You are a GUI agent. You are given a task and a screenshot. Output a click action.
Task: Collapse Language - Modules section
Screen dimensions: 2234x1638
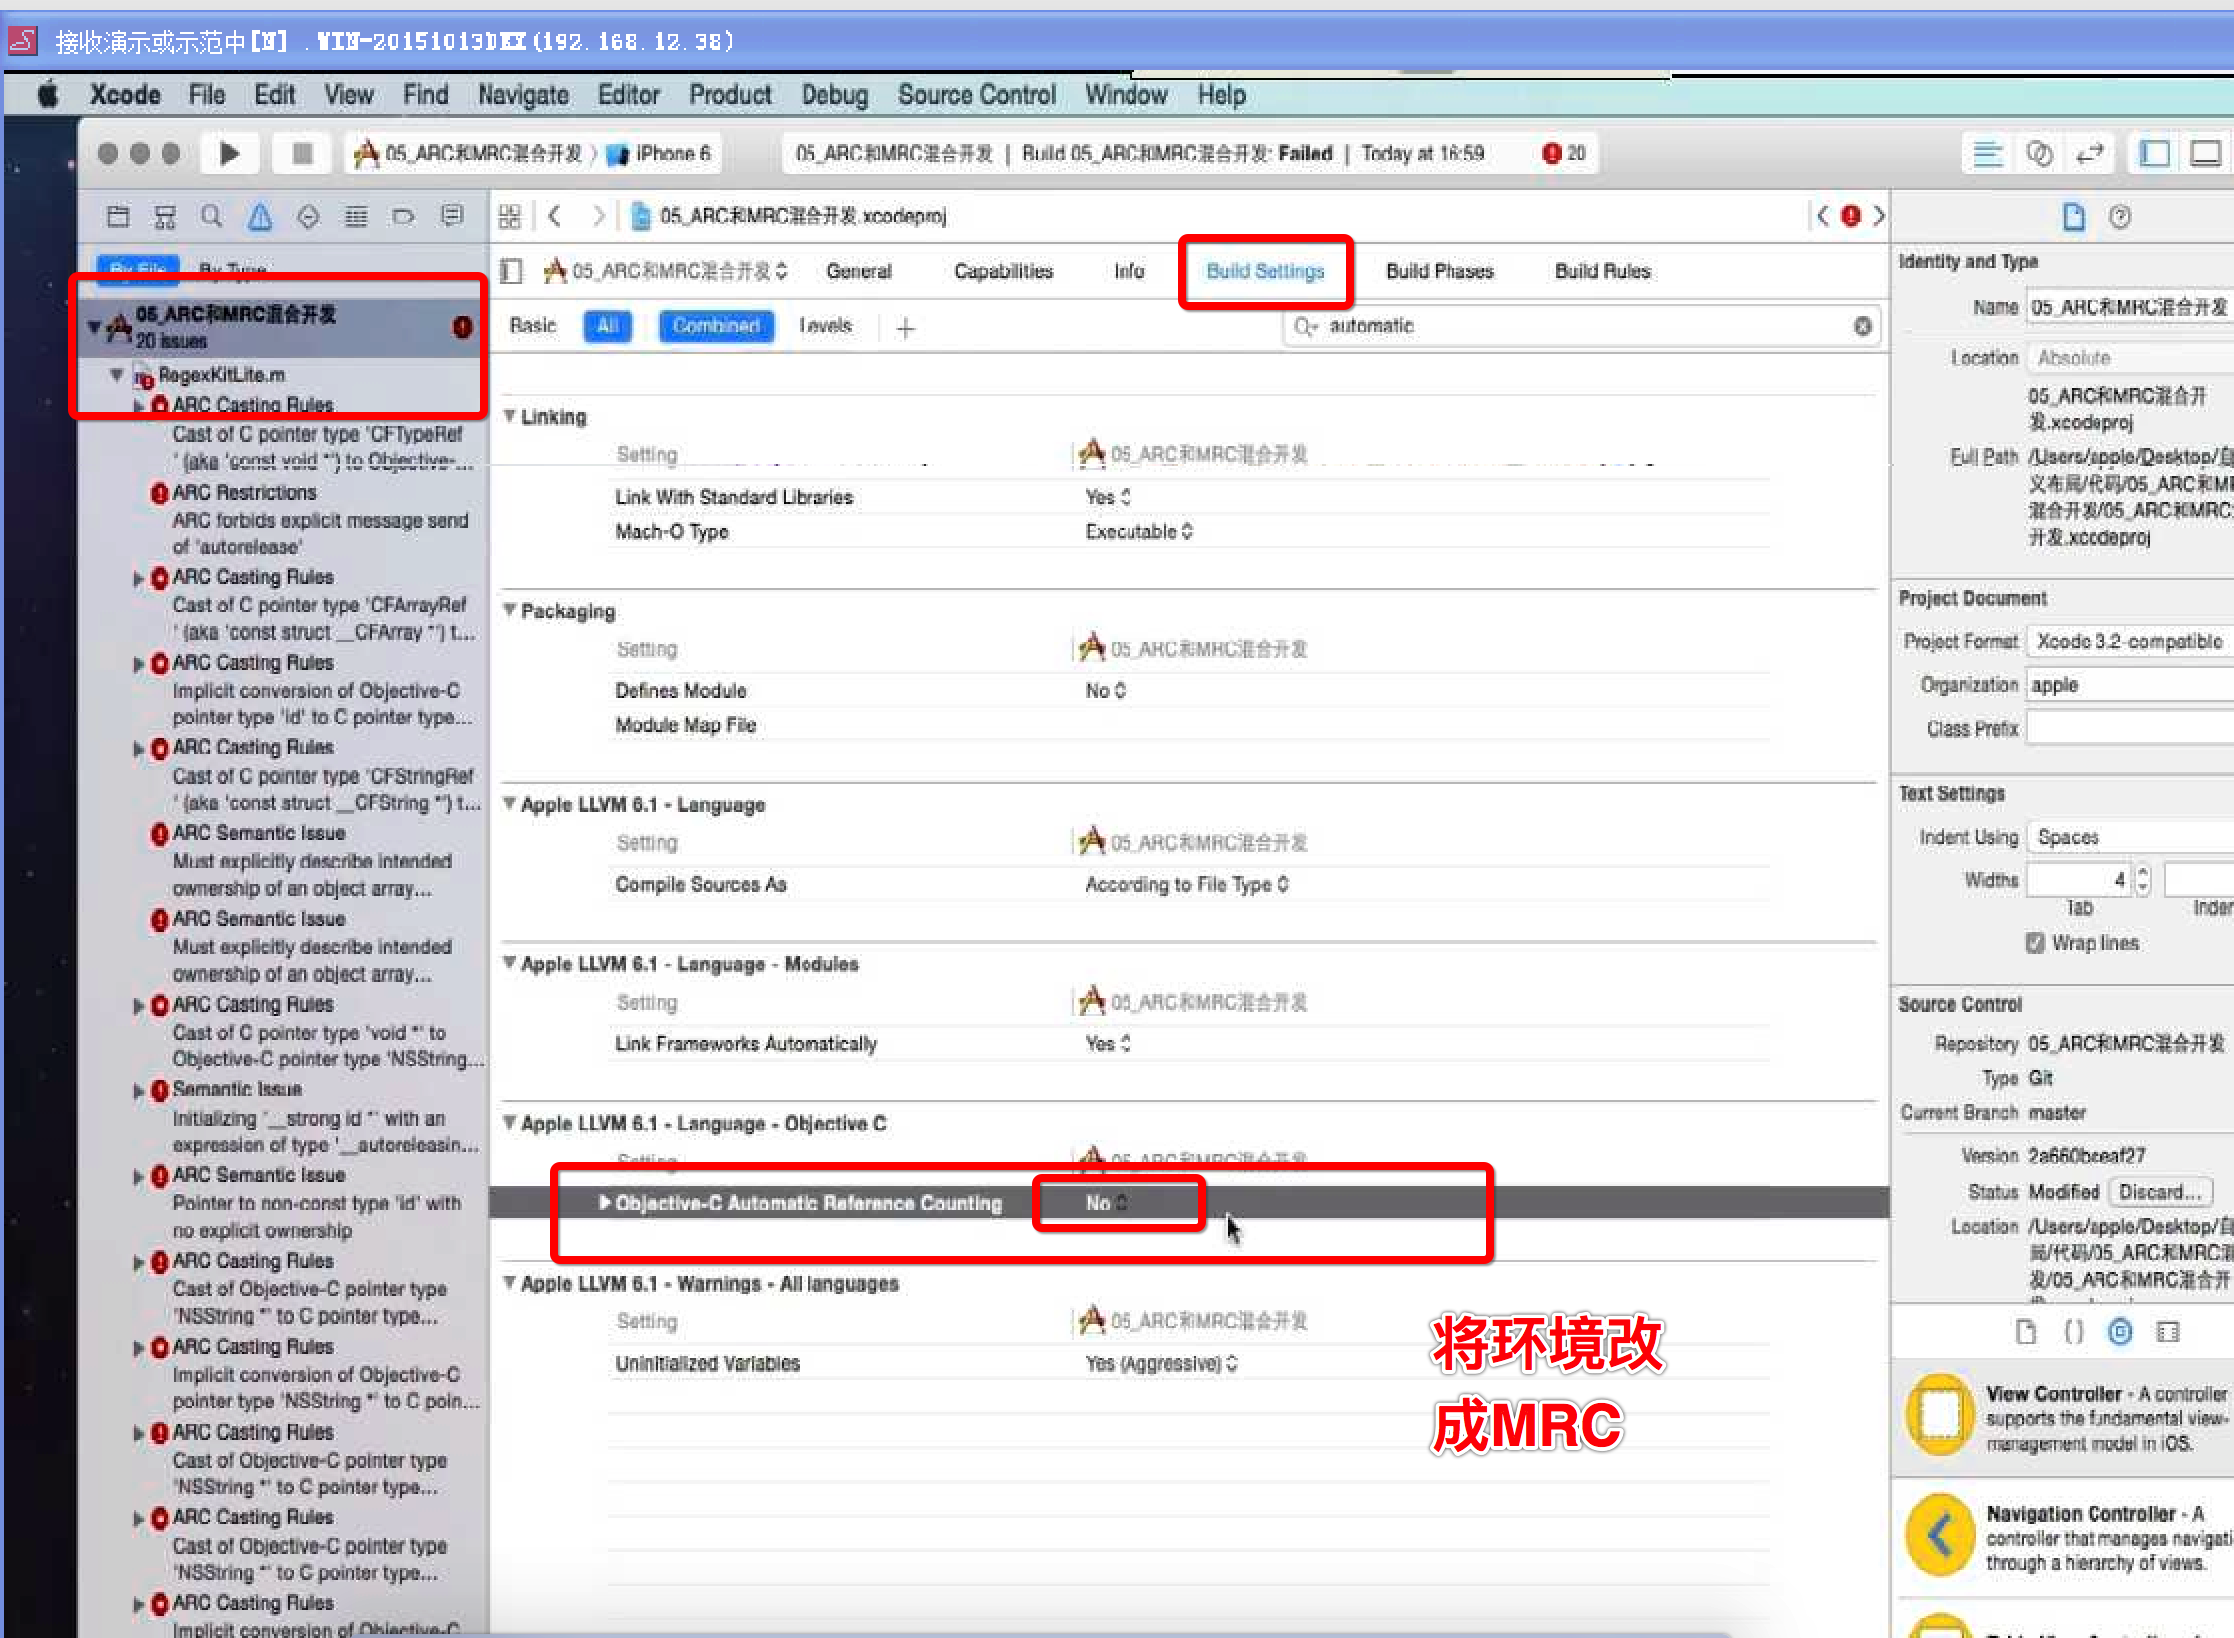tap(510, 963)
